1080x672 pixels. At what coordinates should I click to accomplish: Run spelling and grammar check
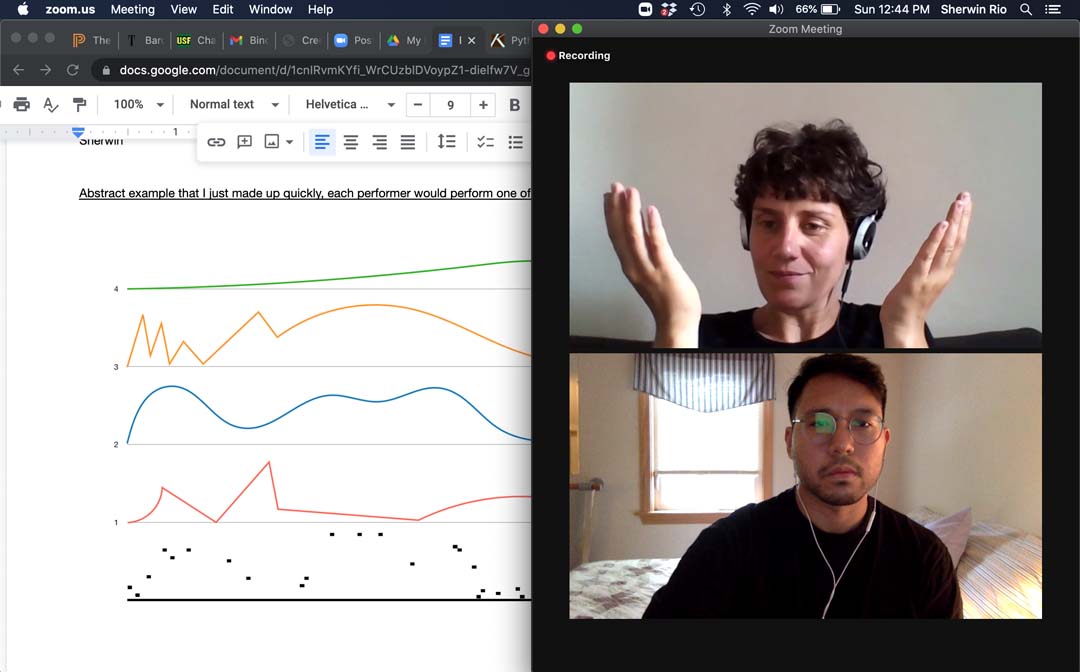click(50, 105)
